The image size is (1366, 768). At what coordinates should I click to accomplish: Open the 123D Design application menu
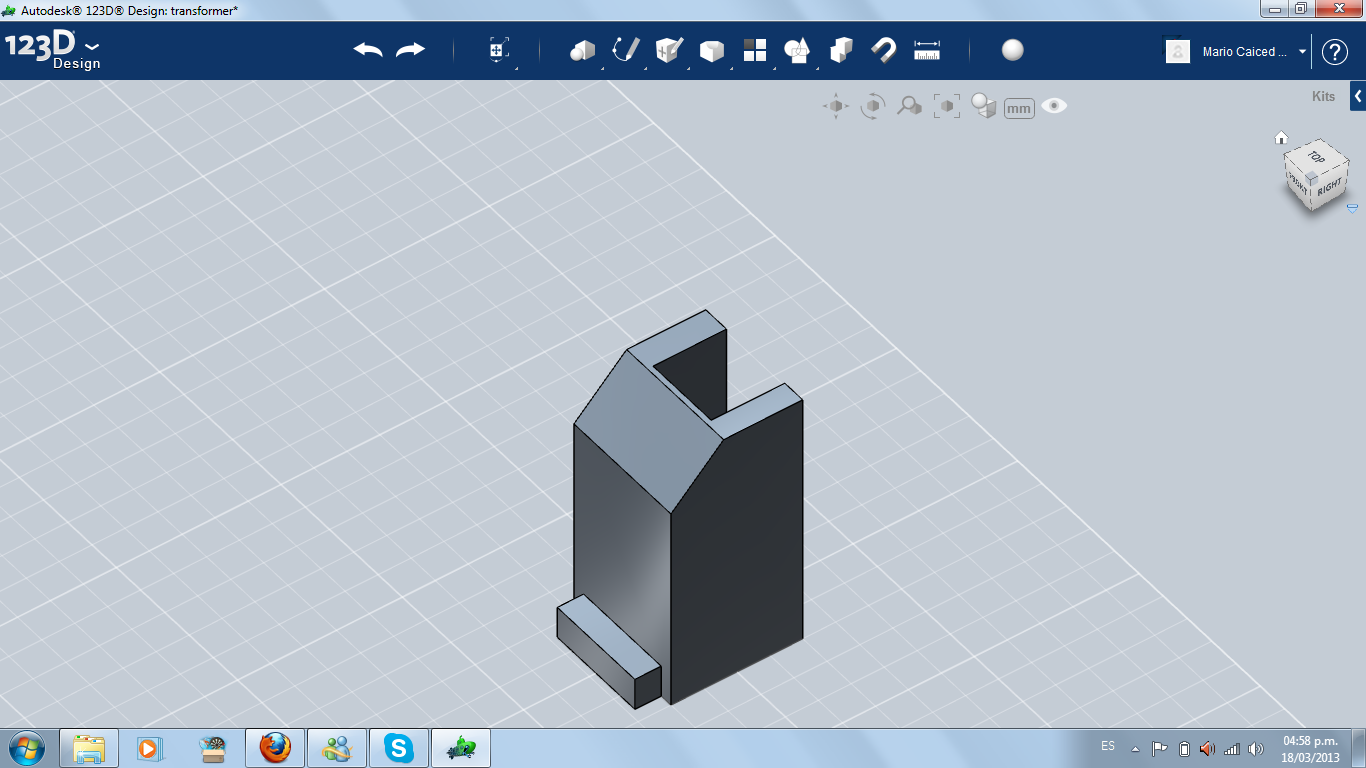52,51
